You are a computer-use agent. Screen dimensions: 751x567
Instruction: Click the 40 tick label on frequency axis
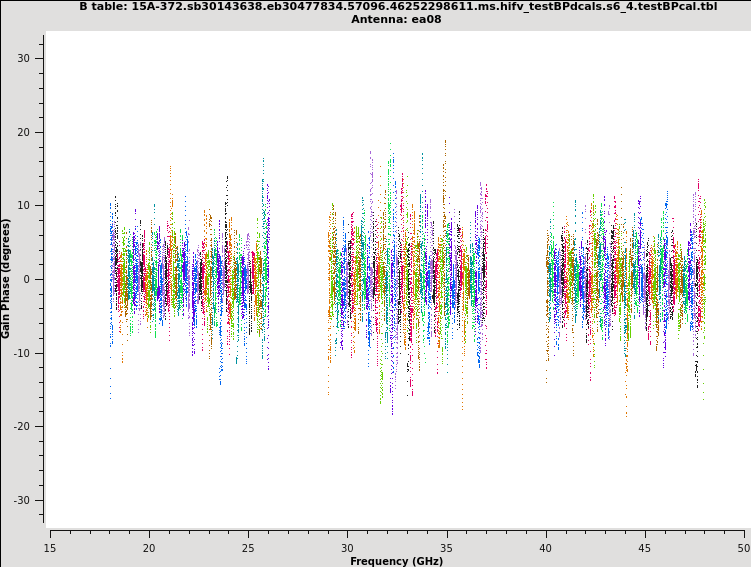pos(546,548)
